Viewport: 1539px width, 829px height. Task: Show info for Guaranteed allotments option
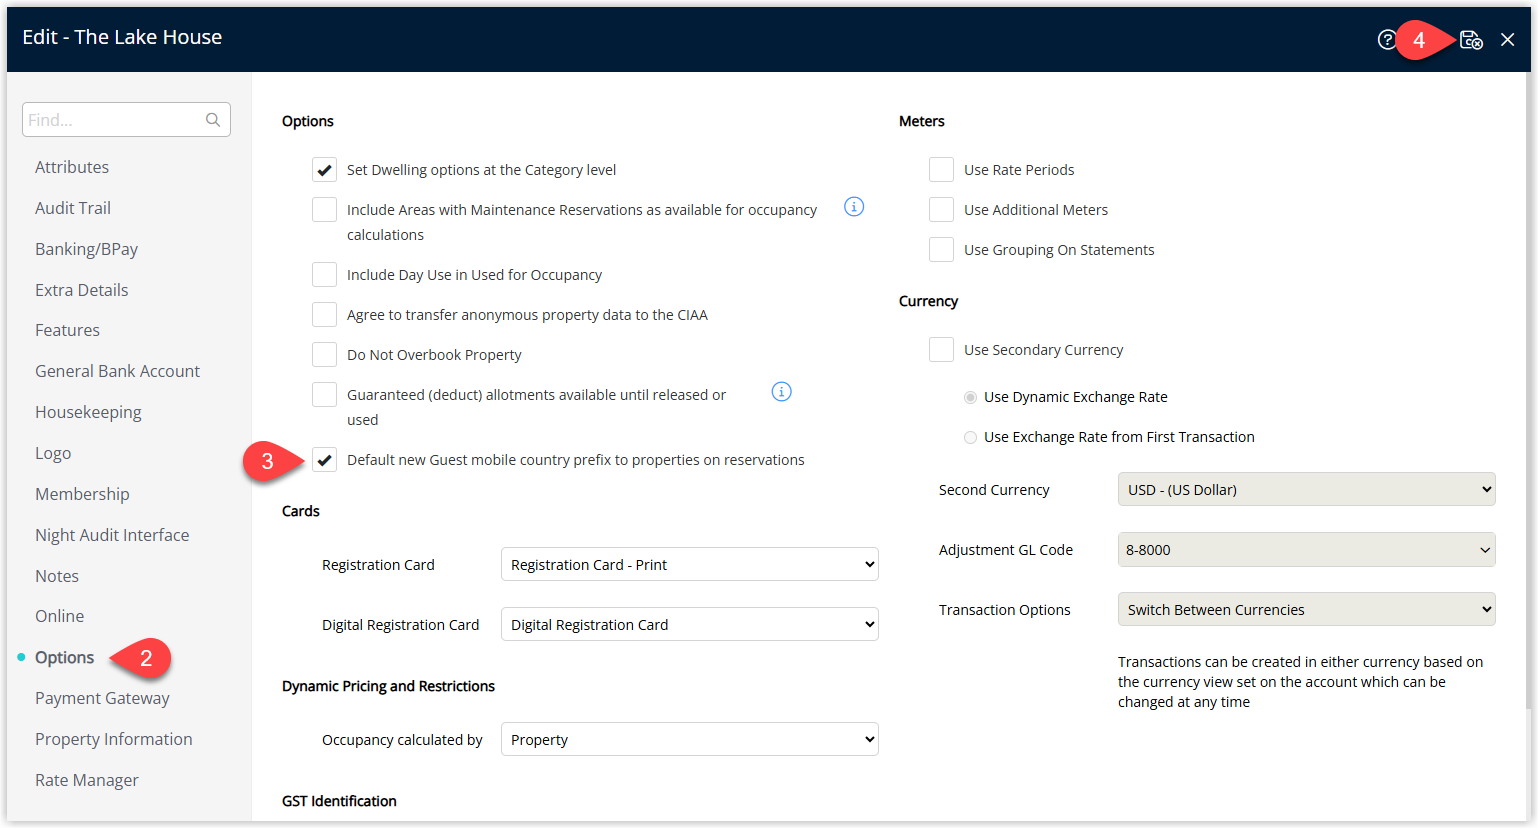[782, 392]
